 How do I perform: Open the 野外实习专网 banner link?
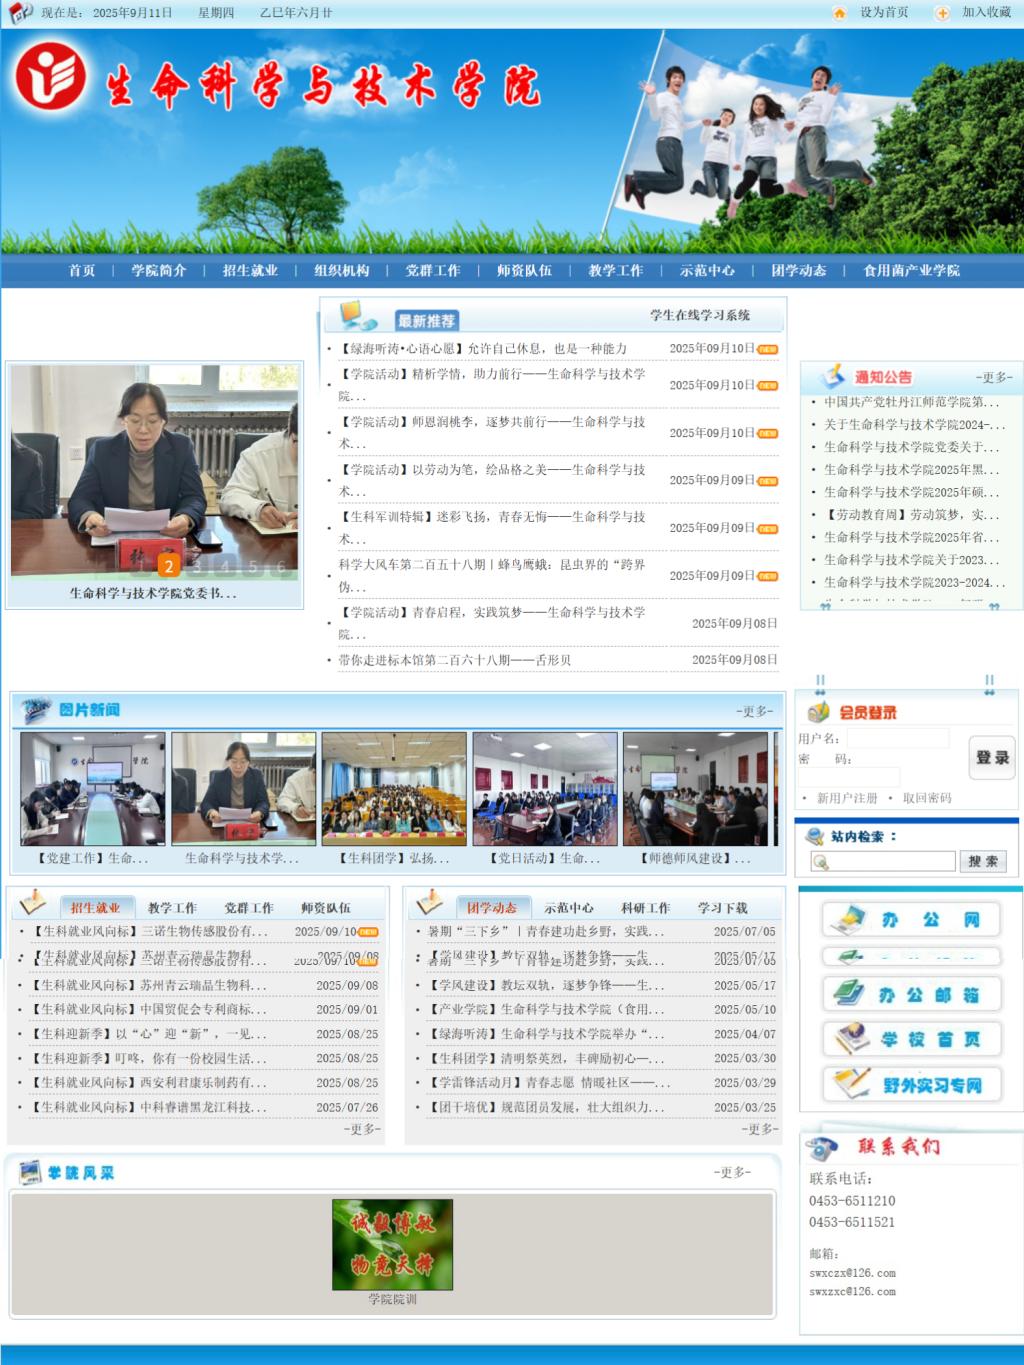click(x=911, y=1085)
